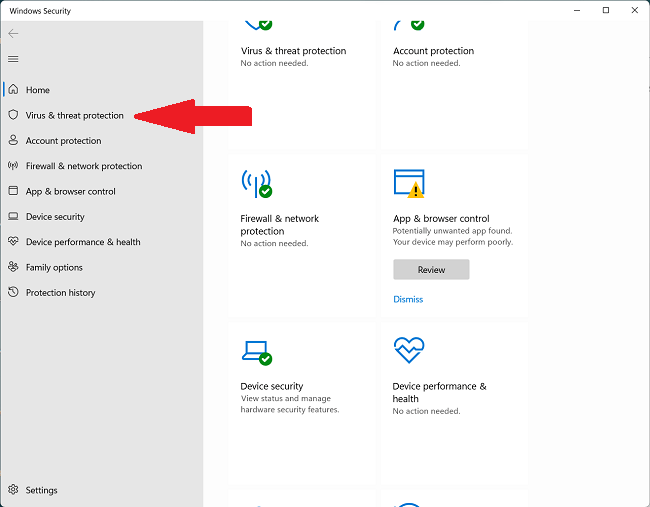
Task: Click the Home icon in sidebar
Action: [x=13, y=90]
